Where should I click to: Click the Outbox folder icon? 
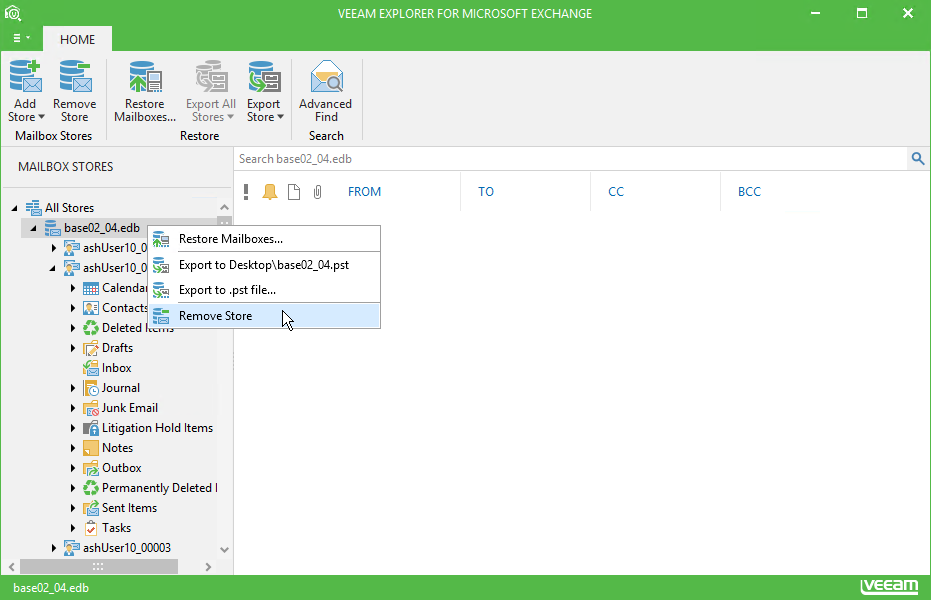91,468
